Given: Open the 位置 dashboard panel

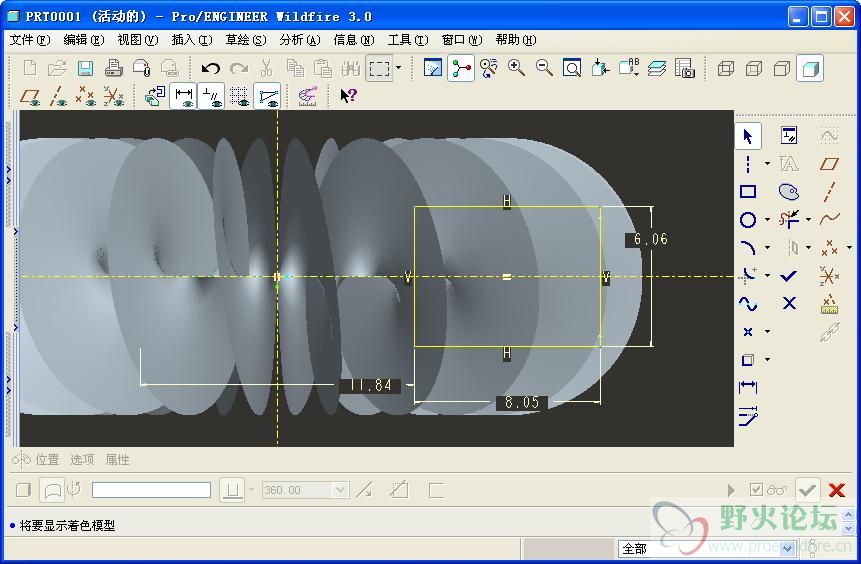Looking at the screenshot, I should (47, 460).
